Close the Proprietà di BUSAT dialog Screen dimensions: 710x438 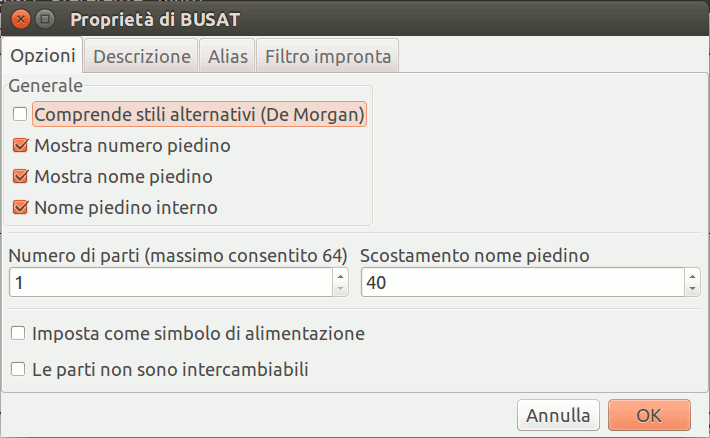point(20,19)
